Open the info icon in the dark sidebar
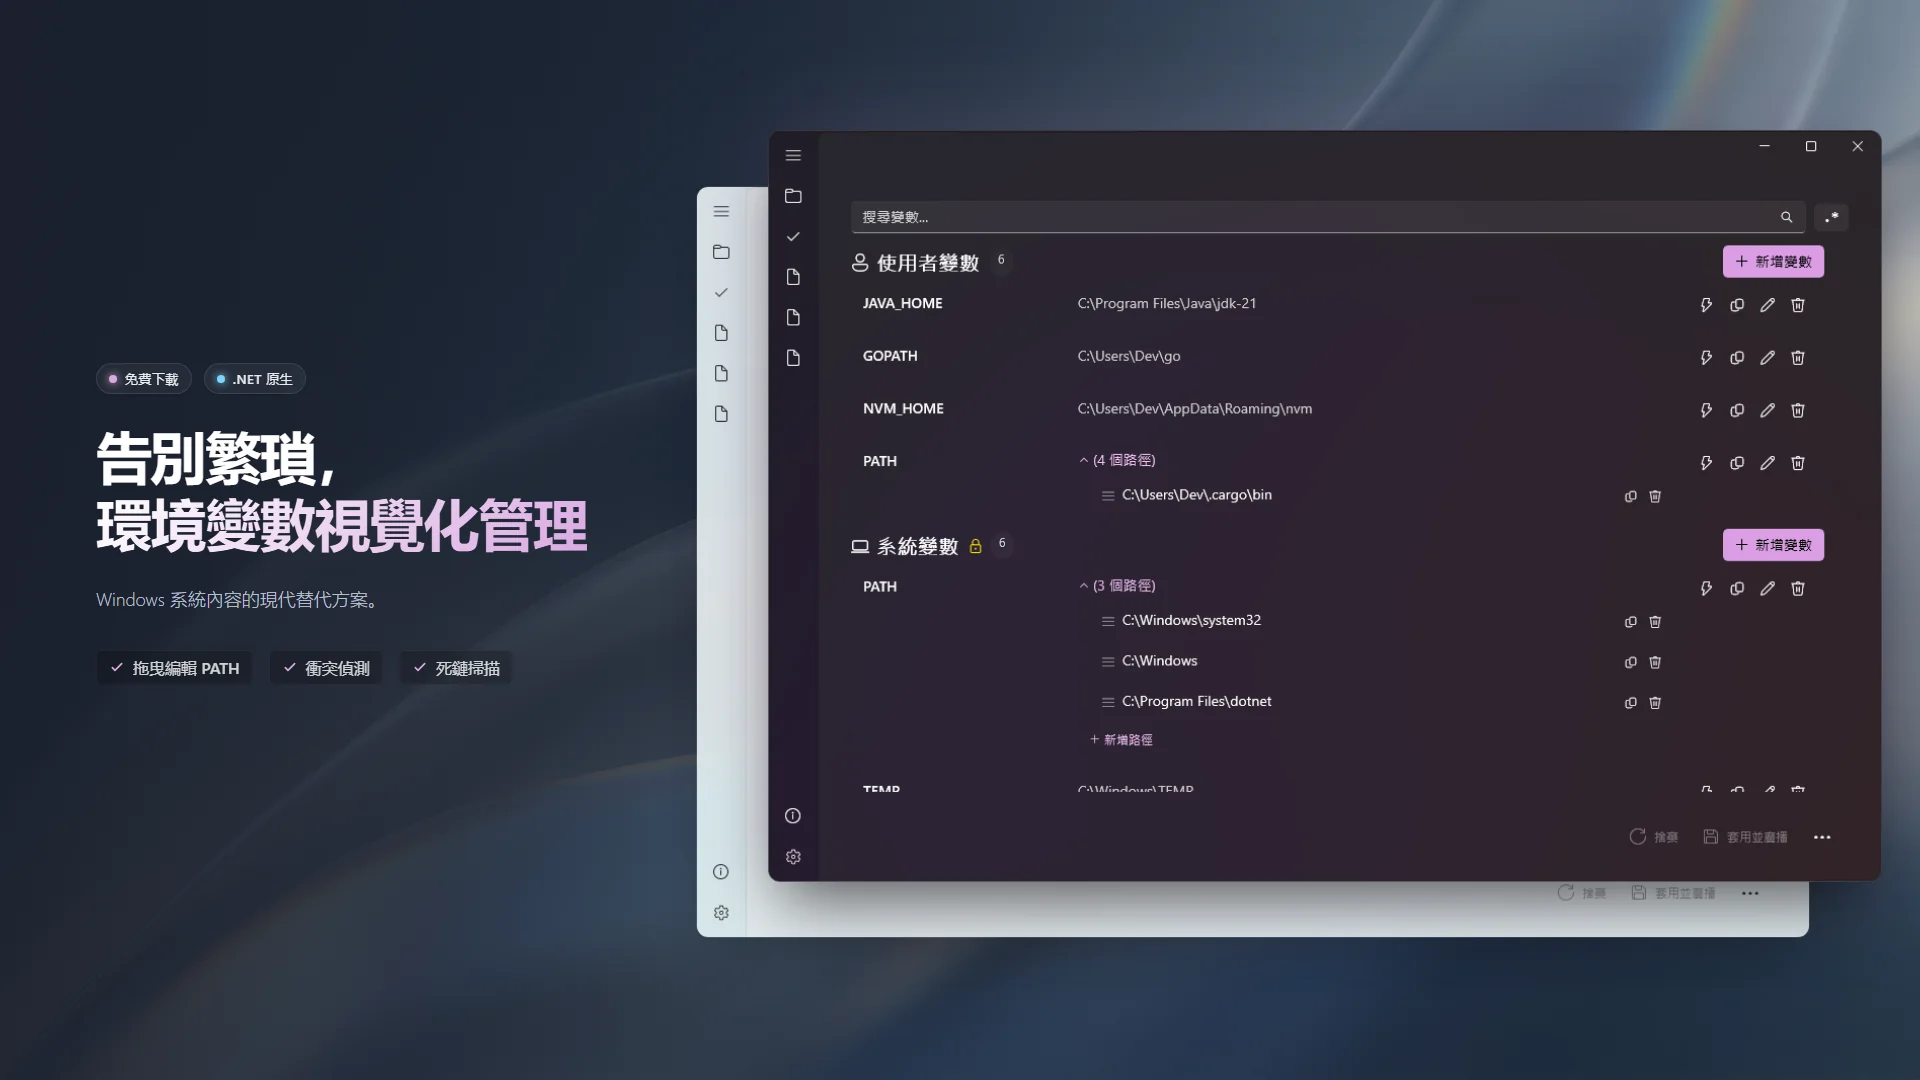 tap(793, 816)
